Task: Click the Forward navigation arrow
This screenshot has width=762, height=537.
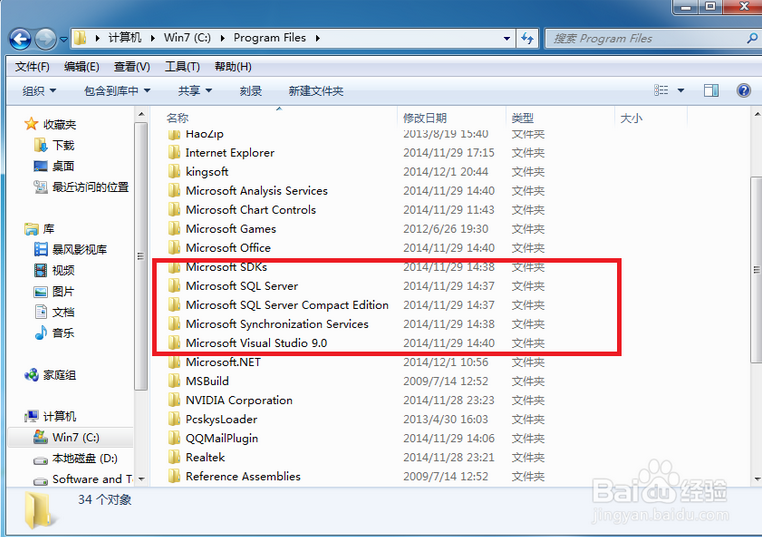Action: [x=45, y=39]
